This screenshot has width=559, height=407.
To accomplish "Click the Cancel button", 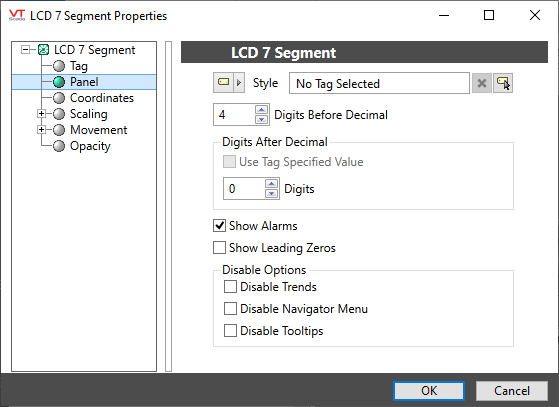I will [512, 391].
